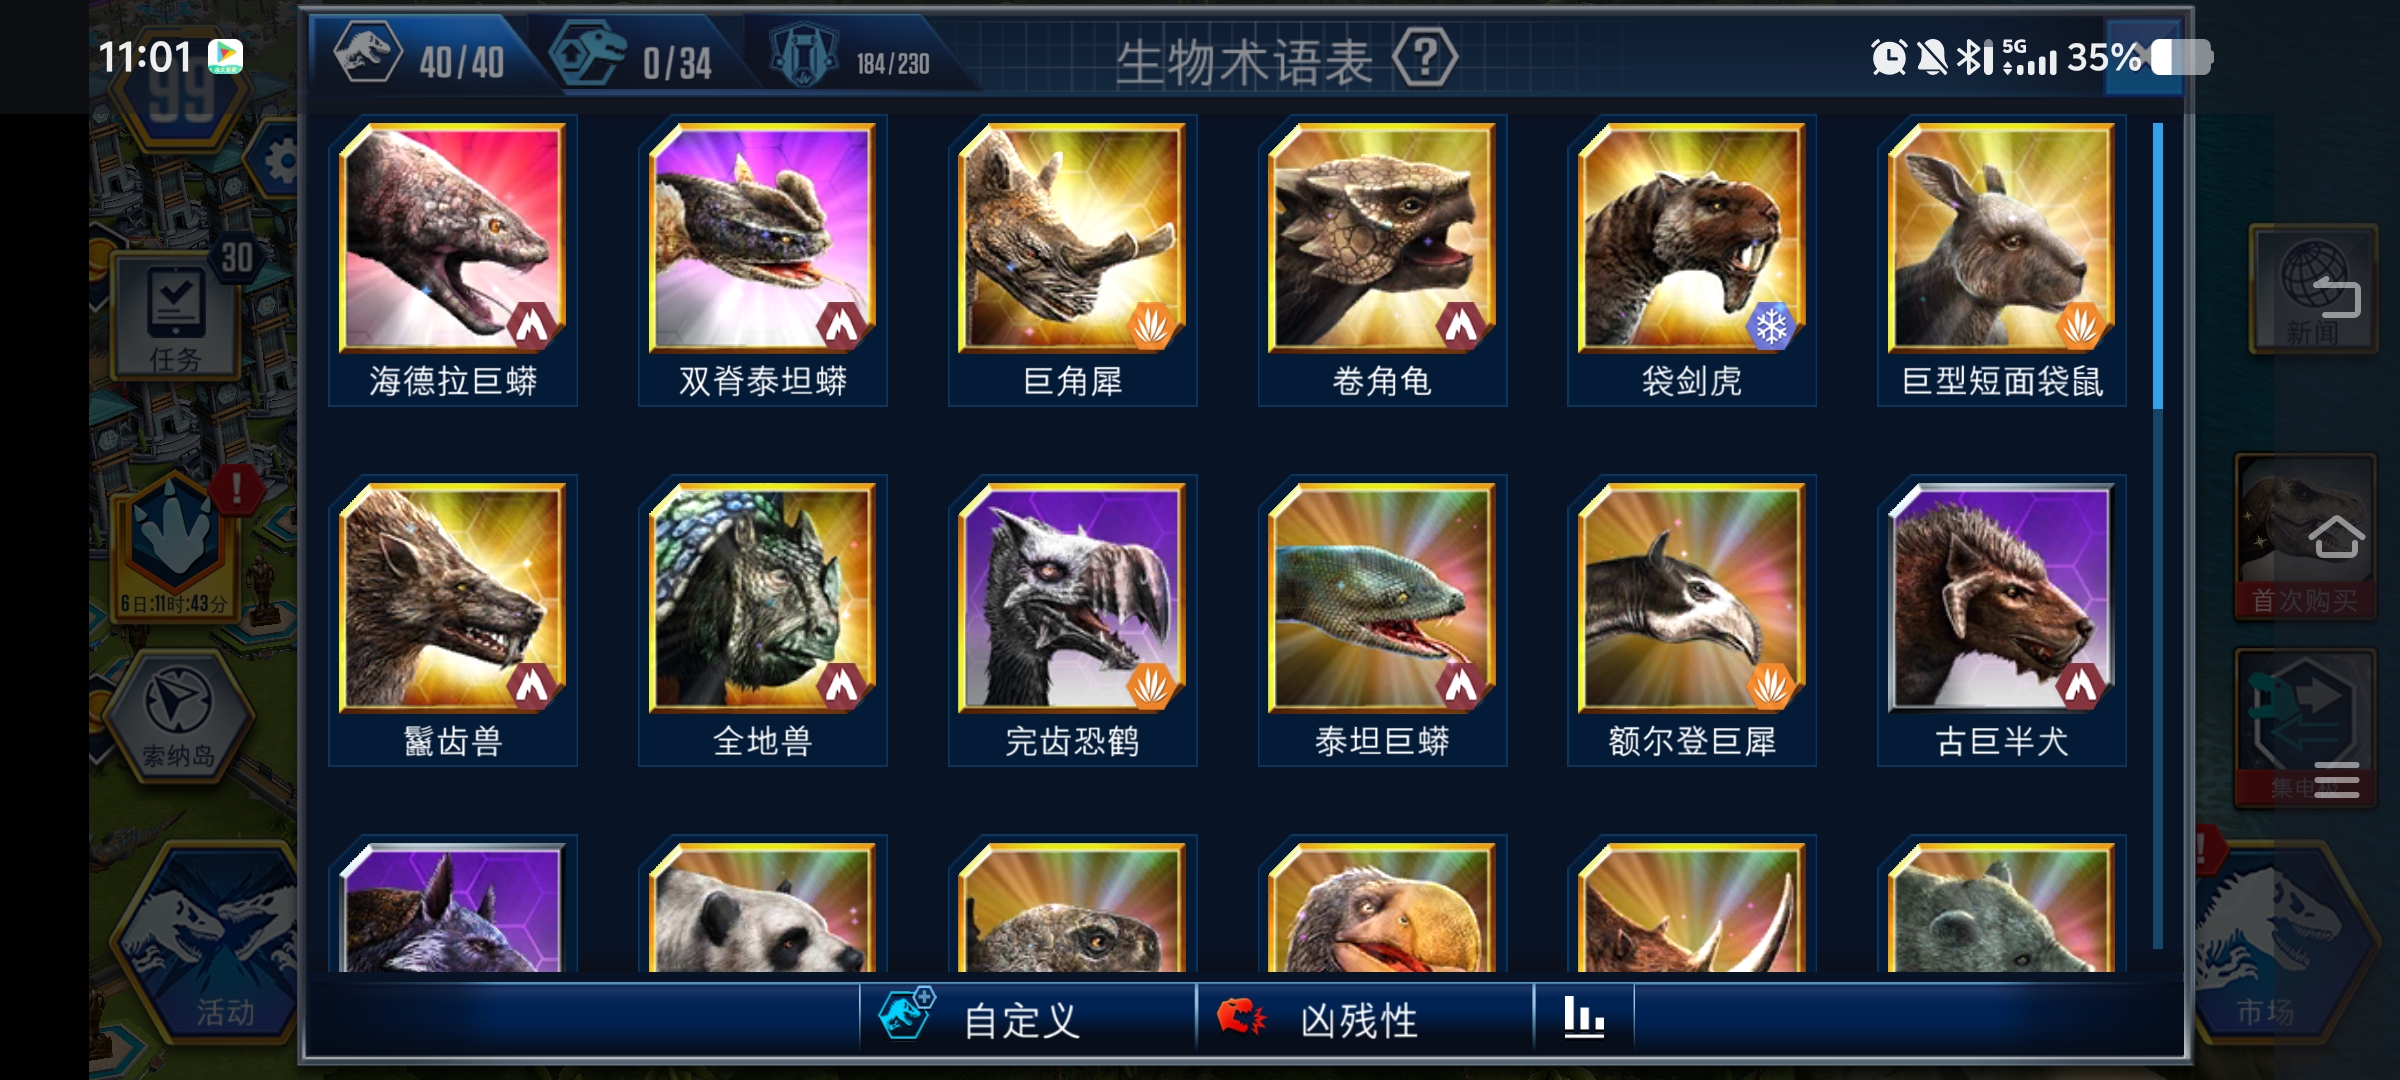Select the bar chart stats icon

click(x=1584, y=1018)
